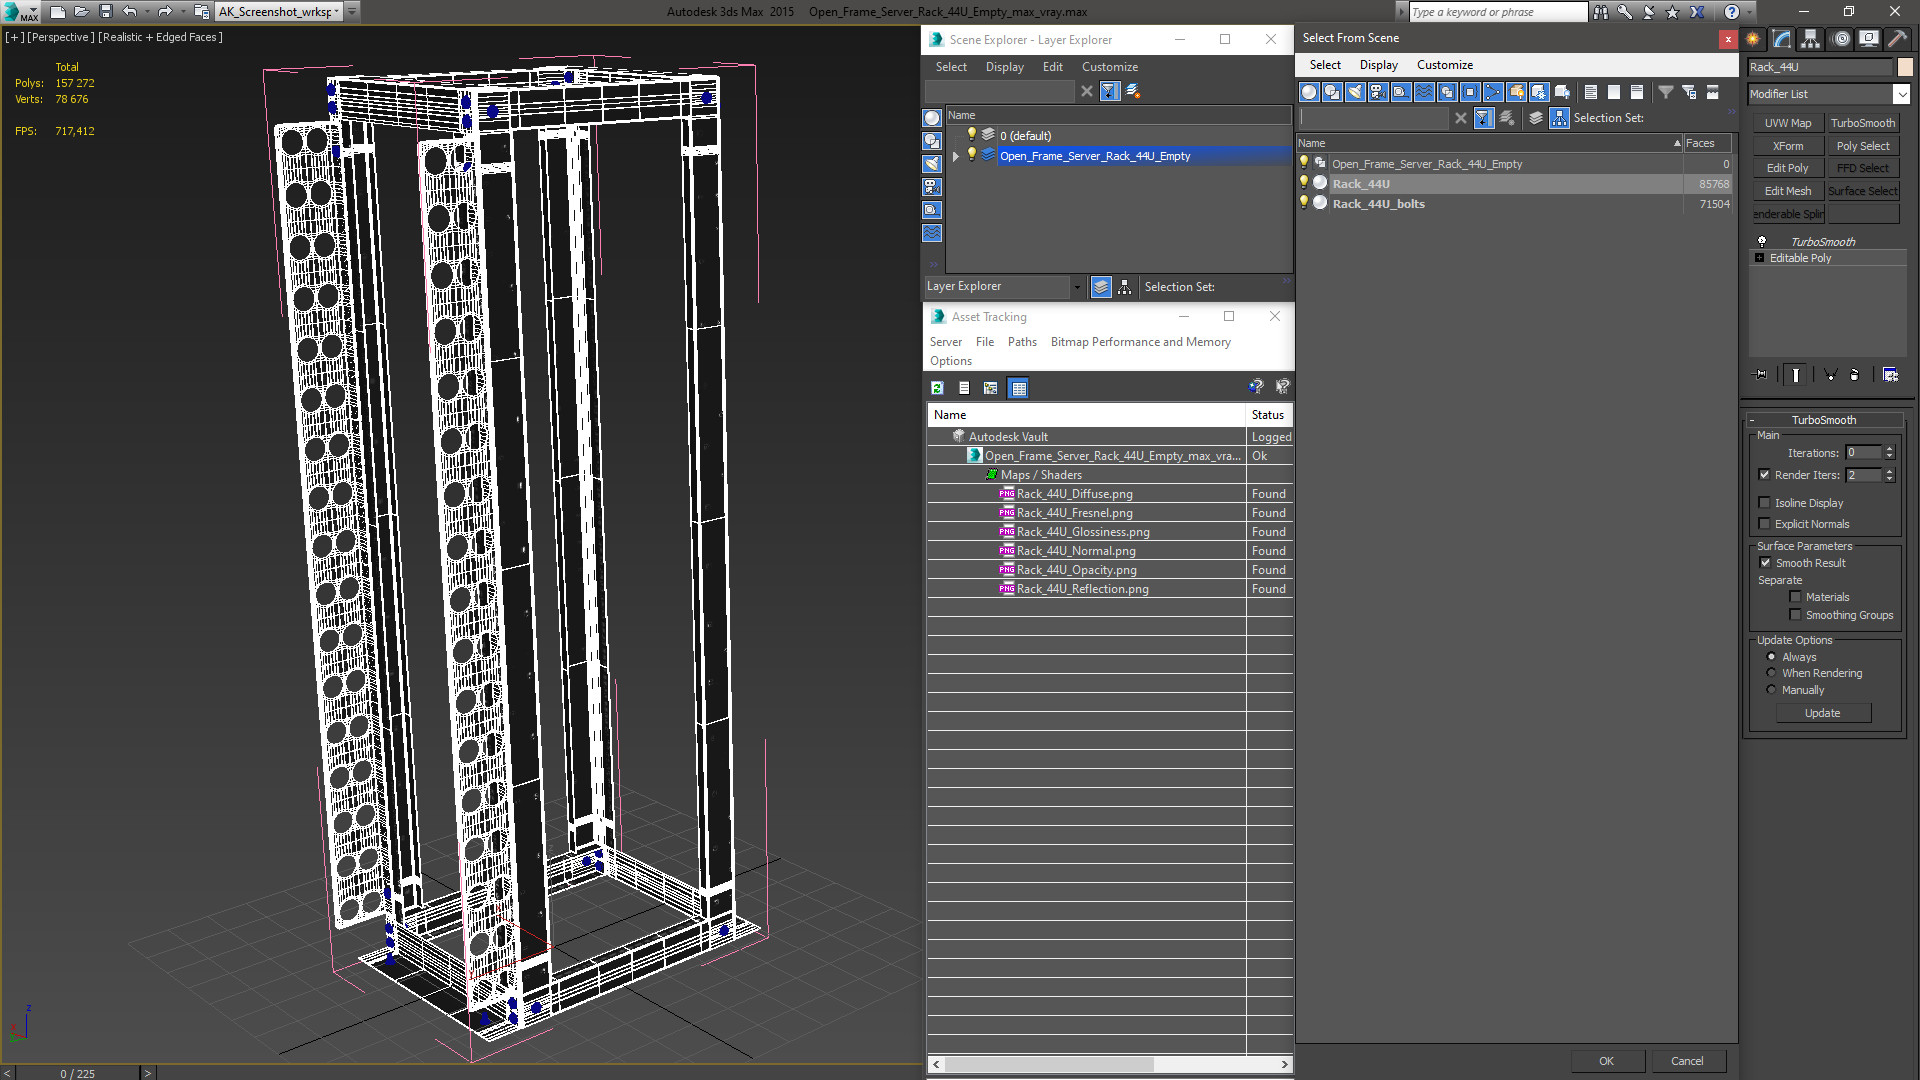Click Save file icon in top toolbar
This screenshot has width=1920, height=1080.
(105, 12)
